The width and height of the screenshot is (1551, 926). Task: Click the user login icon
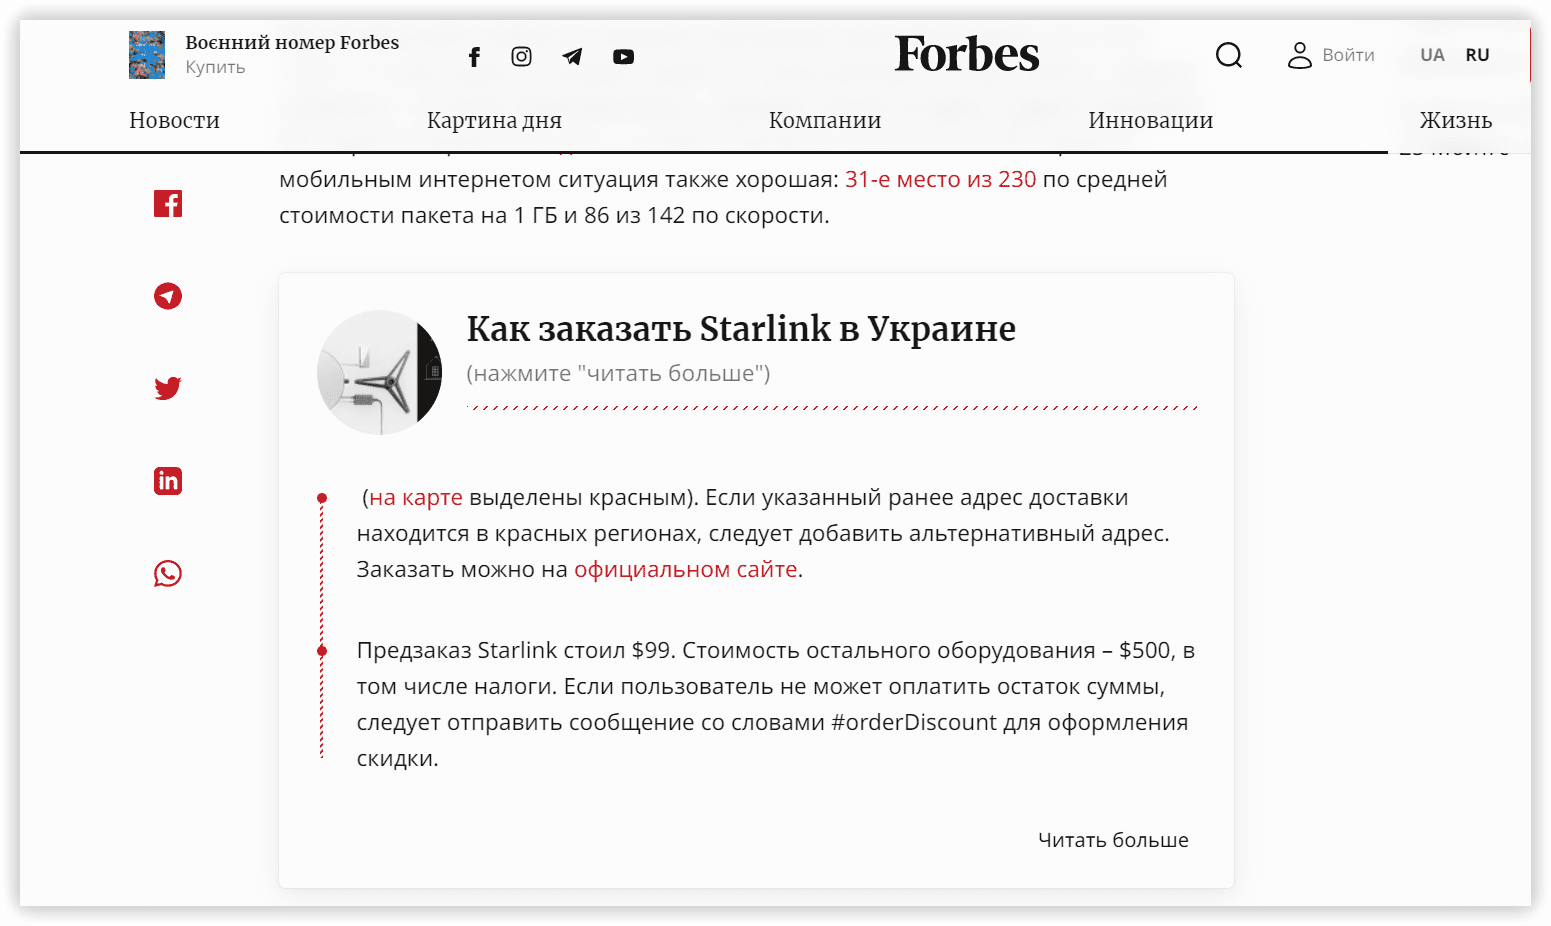1300,56
